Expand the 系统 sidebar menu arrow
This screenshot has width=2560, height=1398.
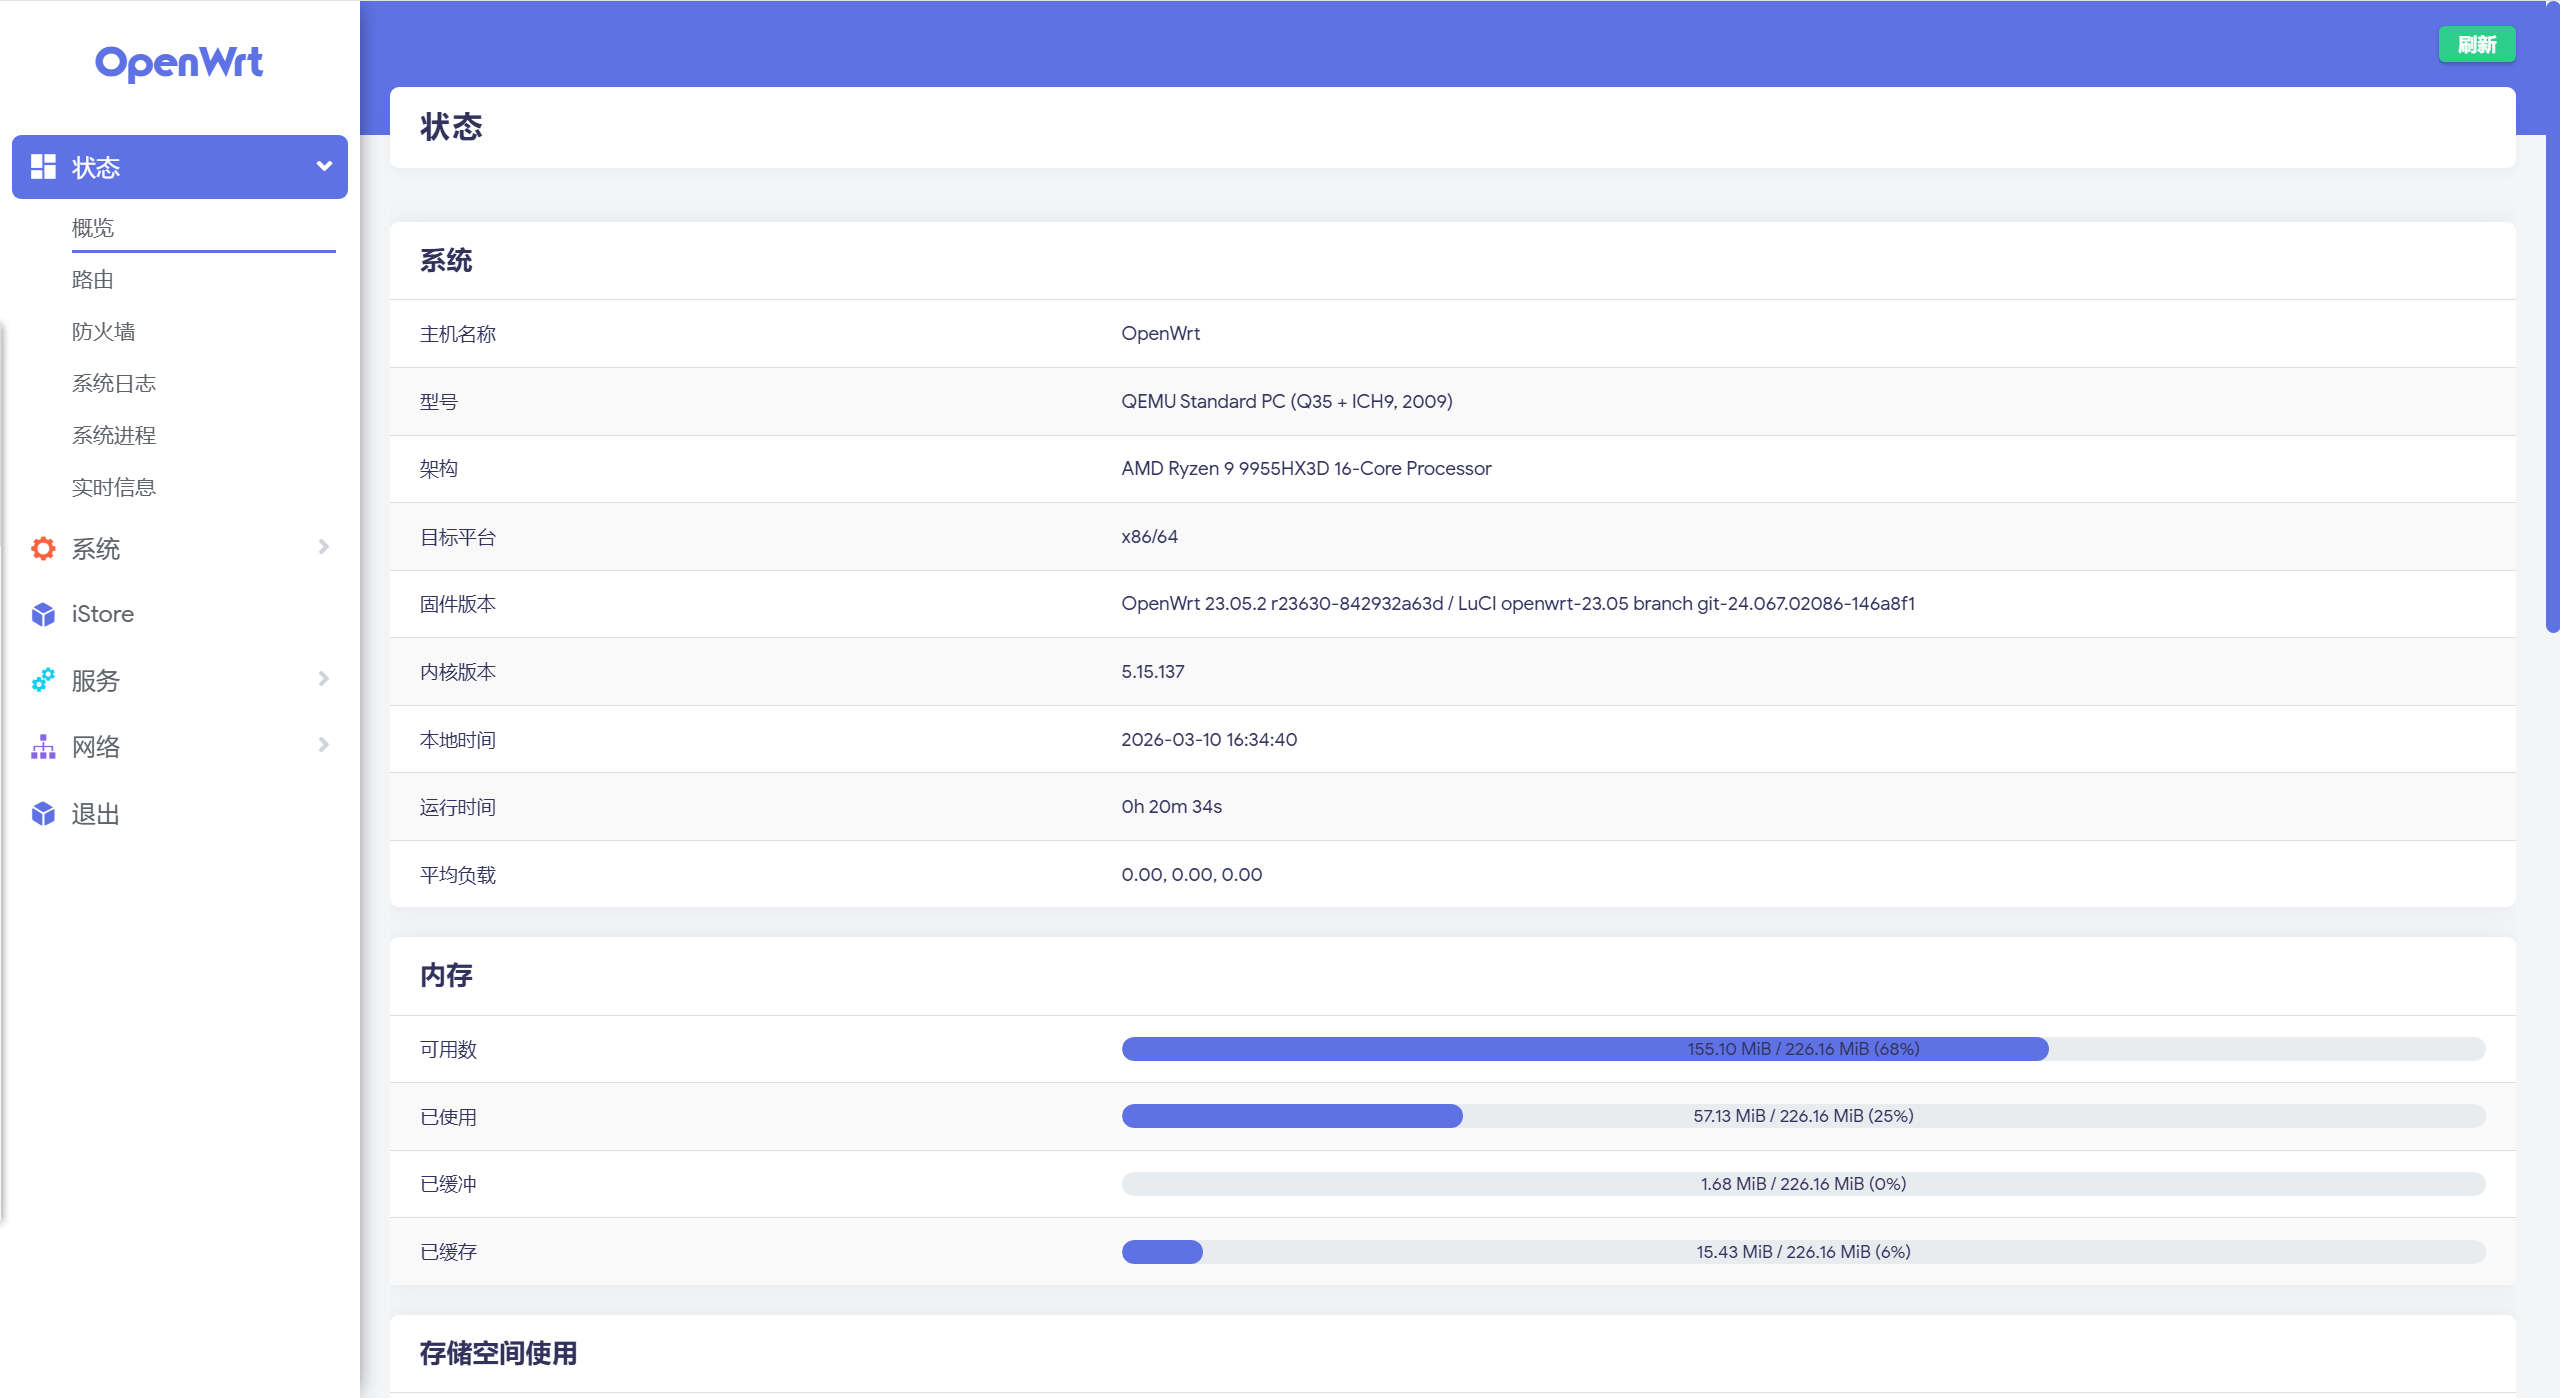click(323, 546)
